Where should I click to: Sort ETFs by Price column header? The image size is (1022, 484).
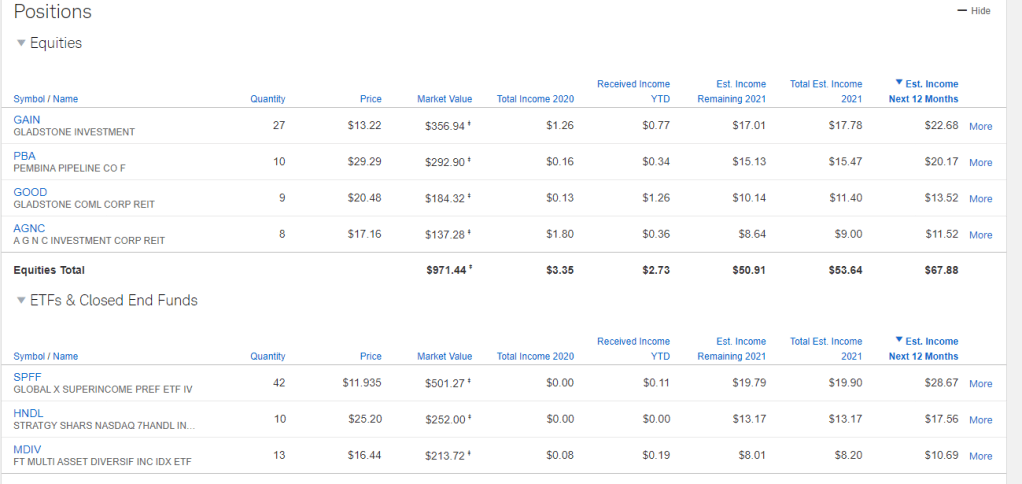370,356
